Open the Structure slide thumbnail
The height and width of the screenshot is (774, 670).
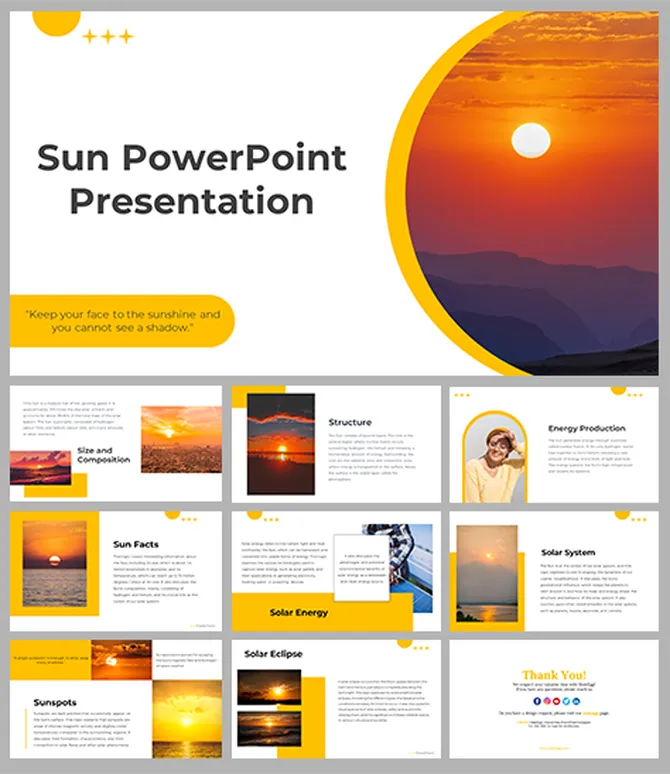coord(336,443)
